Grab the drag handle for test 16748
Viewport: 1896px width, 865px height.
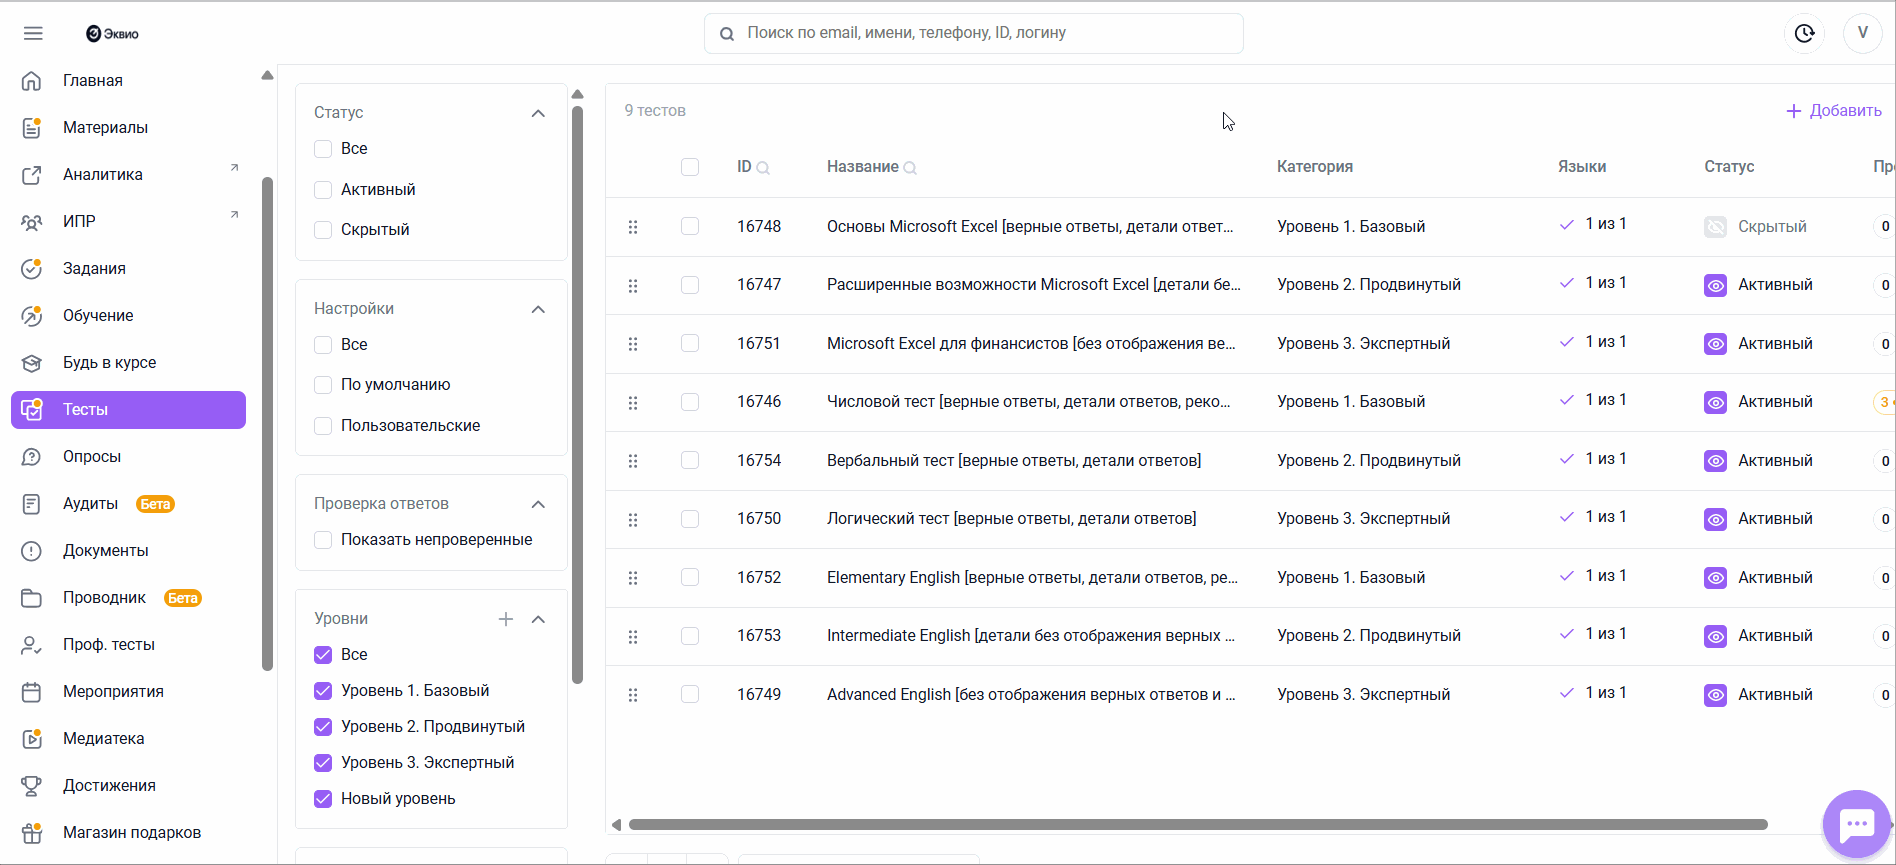(633, 227)
